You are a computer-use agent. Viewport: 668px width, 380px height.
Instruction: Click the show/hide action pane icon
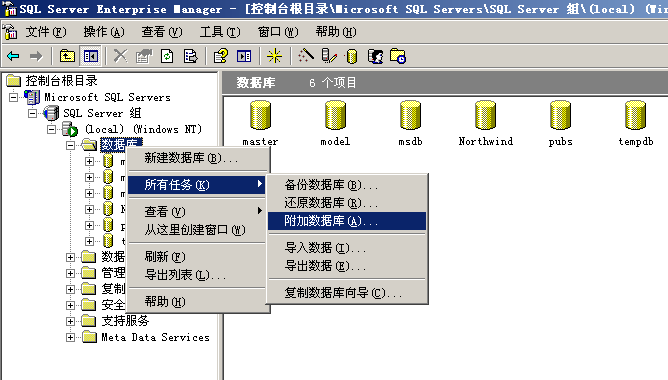(x=244, y=56)
